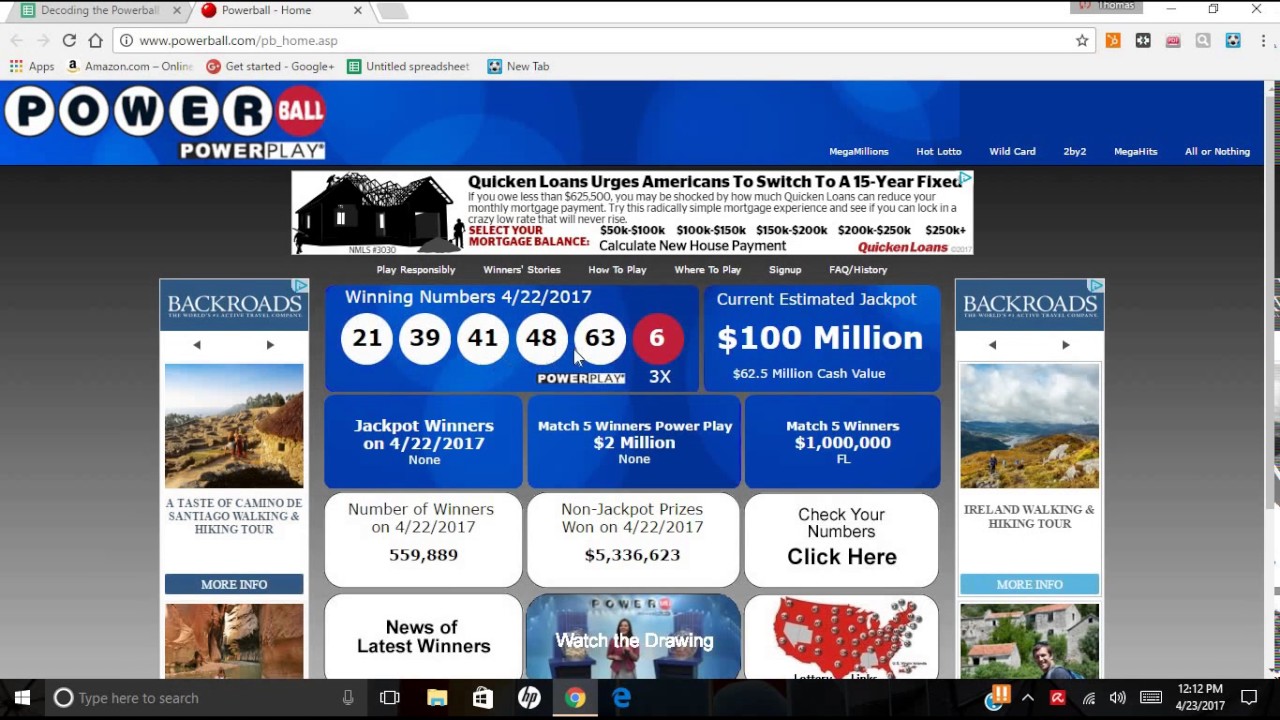This screenshot has width=1280, height=720.
Task: Open Ireland Walking & Hiking tour photo
Action: point(1029,426)
